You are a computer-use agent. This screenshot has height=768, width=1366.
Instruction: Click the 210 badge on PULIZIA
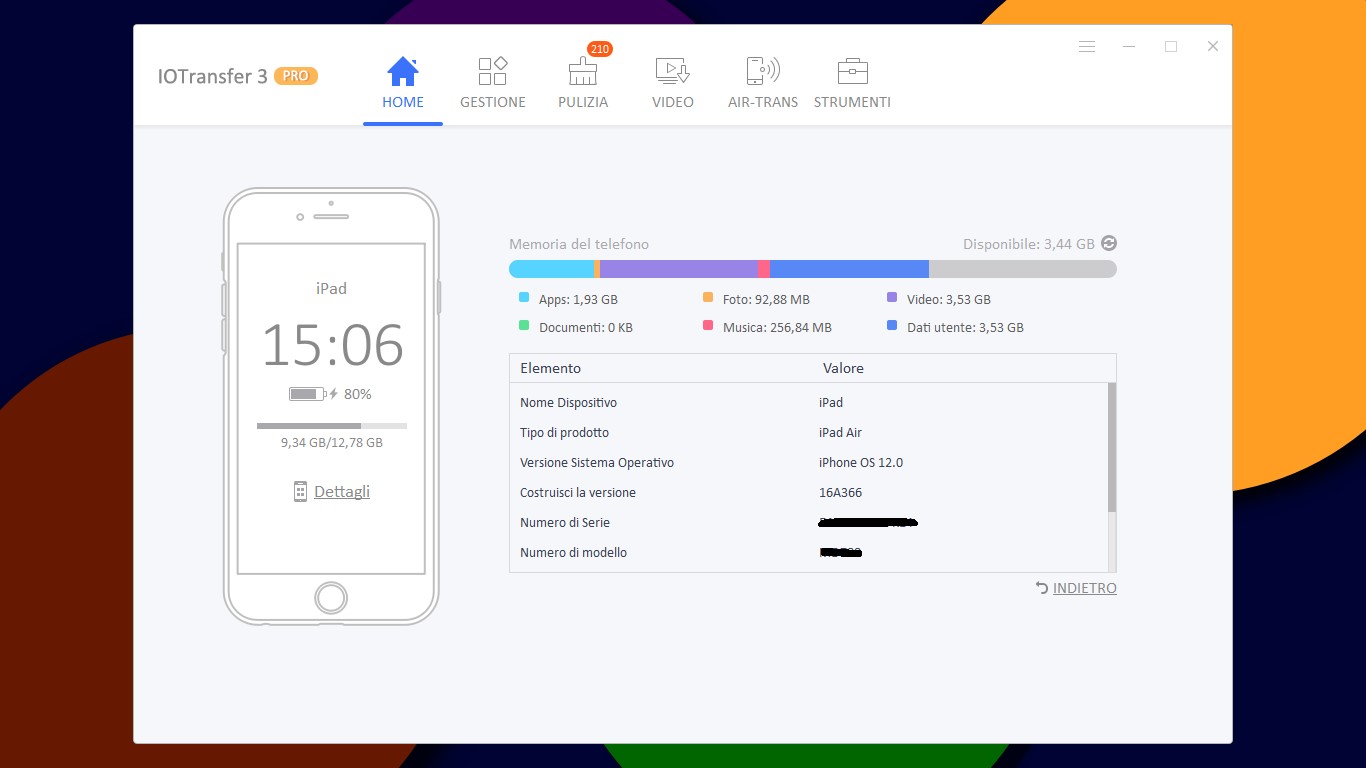(600, 49)
